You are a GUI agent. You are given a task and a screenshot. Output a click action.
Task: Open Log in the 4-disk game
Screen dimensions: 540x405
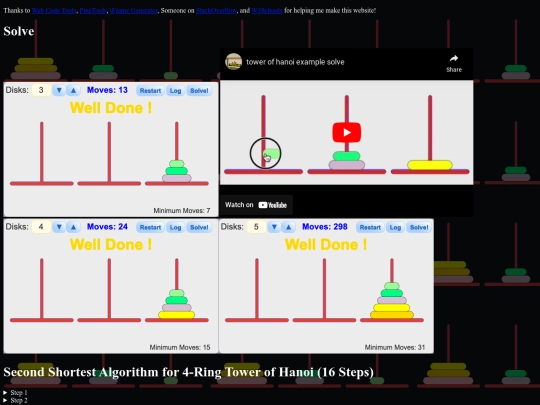(175, 227)
